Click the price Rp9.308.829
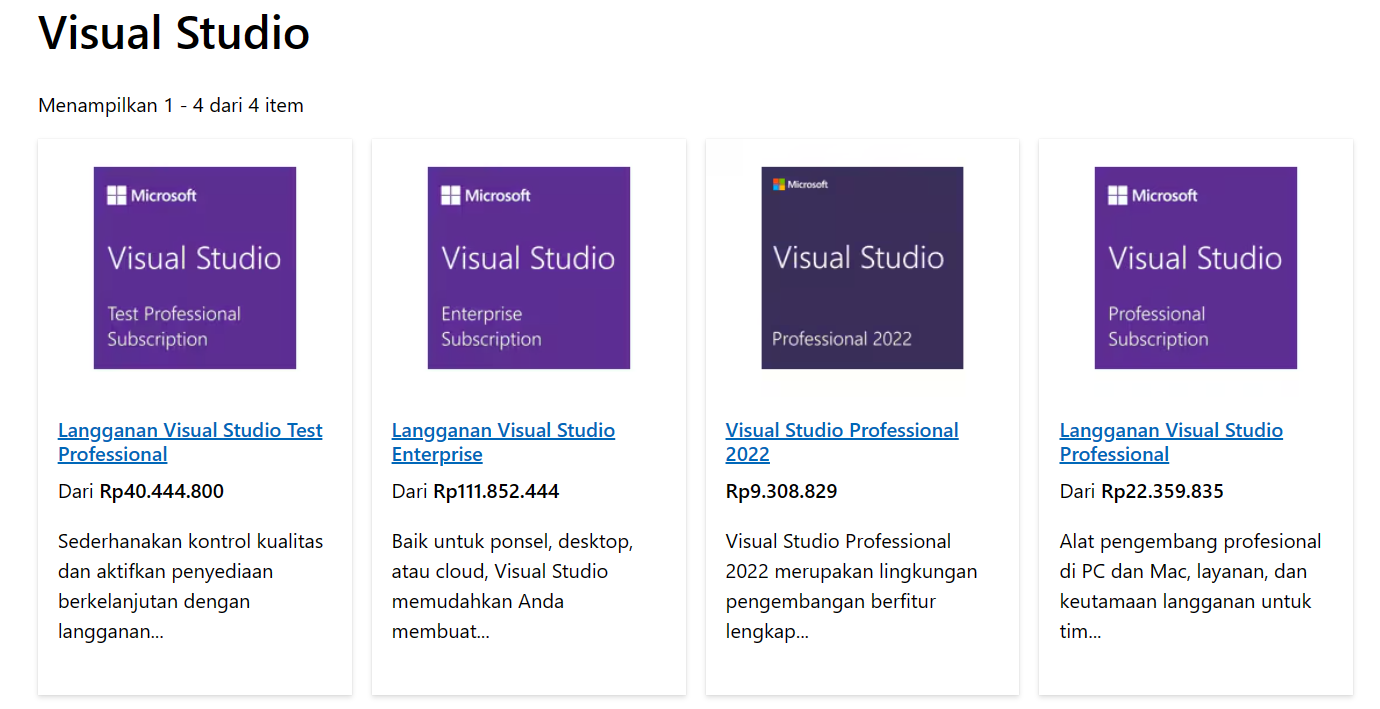Screen dimensions: 1380x709 tap(782, 491)
